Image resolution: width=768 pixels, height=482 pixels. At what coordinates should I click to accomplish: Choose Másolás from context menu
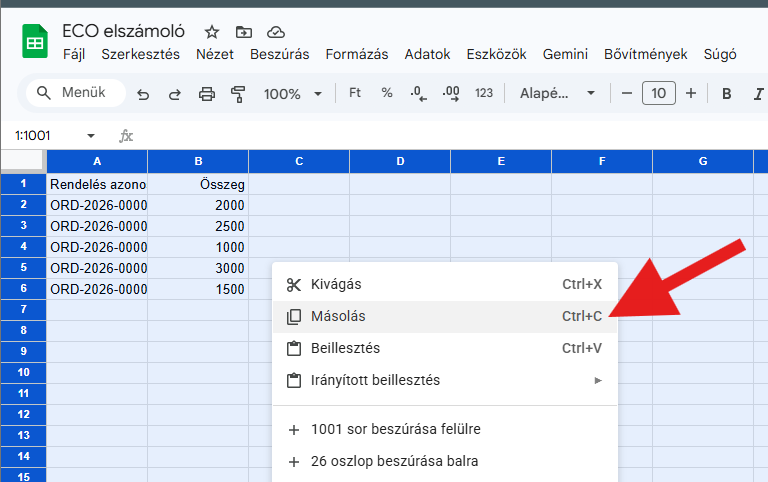pyautogui.click(x=338, y=316)
